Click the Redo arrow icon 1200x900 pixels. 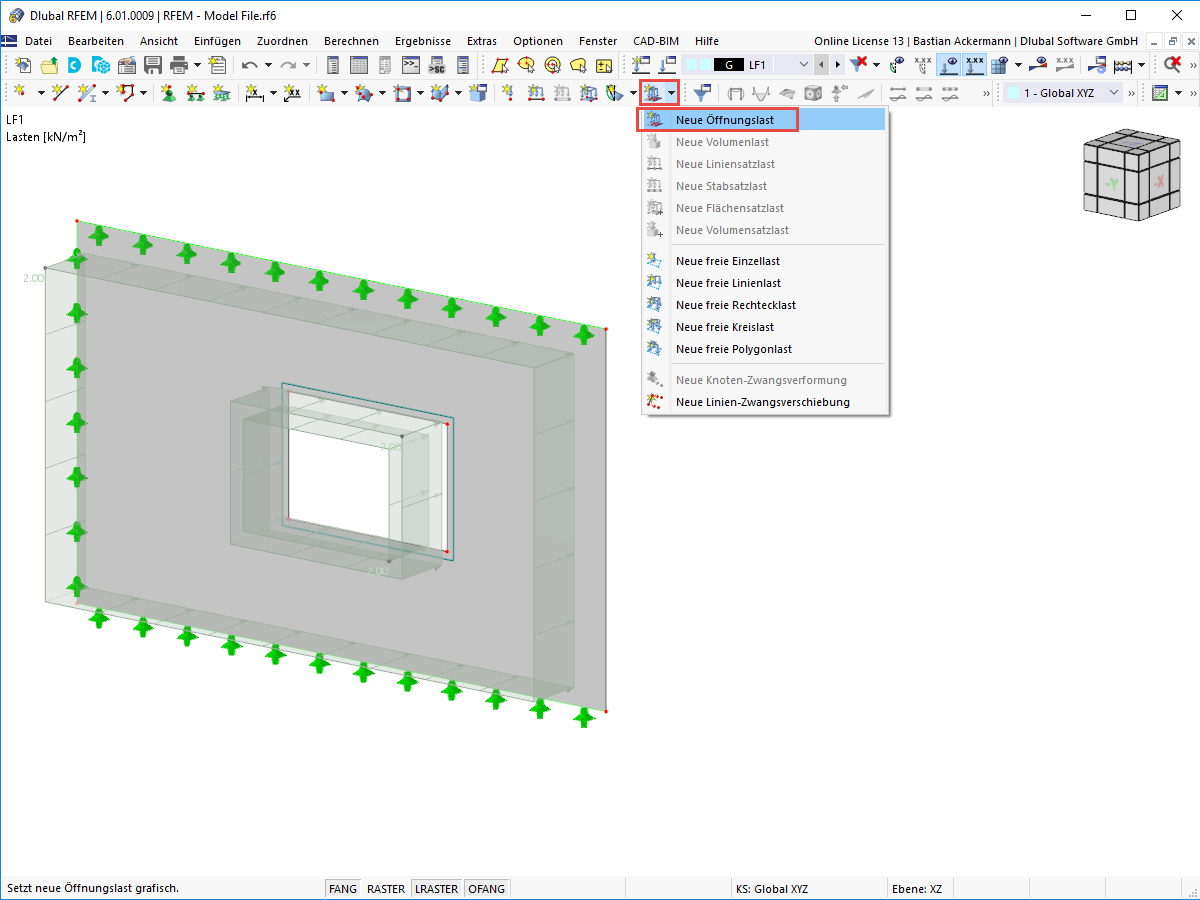point(288,65)
